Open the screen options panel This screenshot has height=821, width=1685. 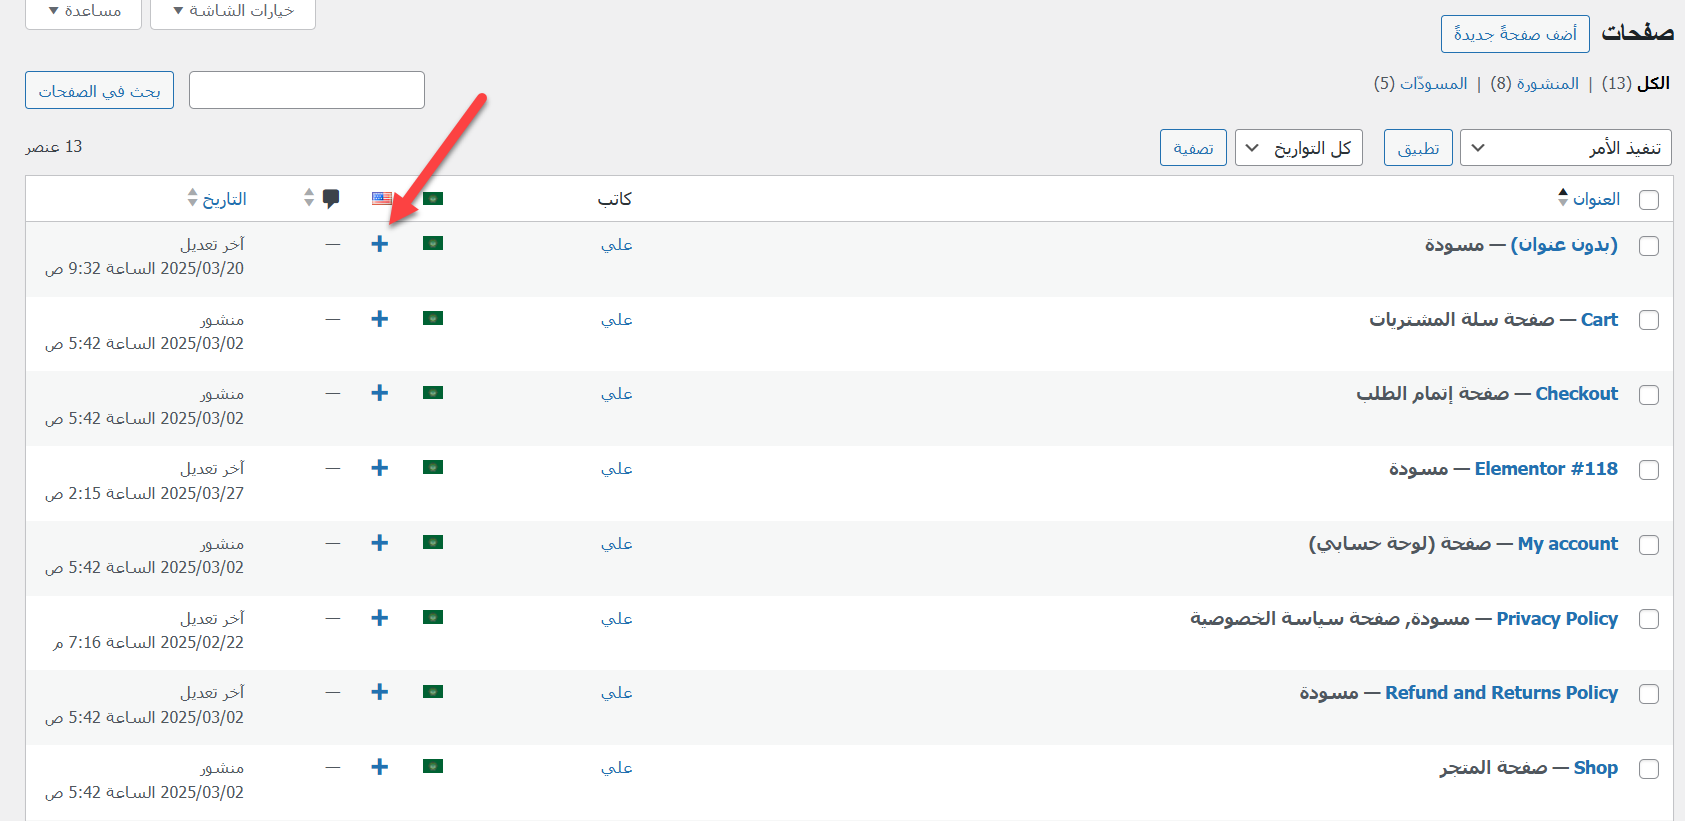pos(233,11)
